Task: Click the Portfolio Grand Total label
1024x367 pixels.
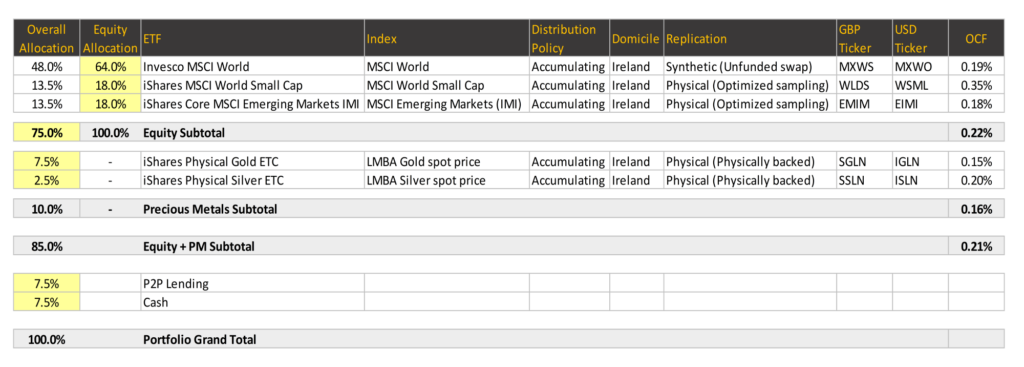Action: pos(199,340)
